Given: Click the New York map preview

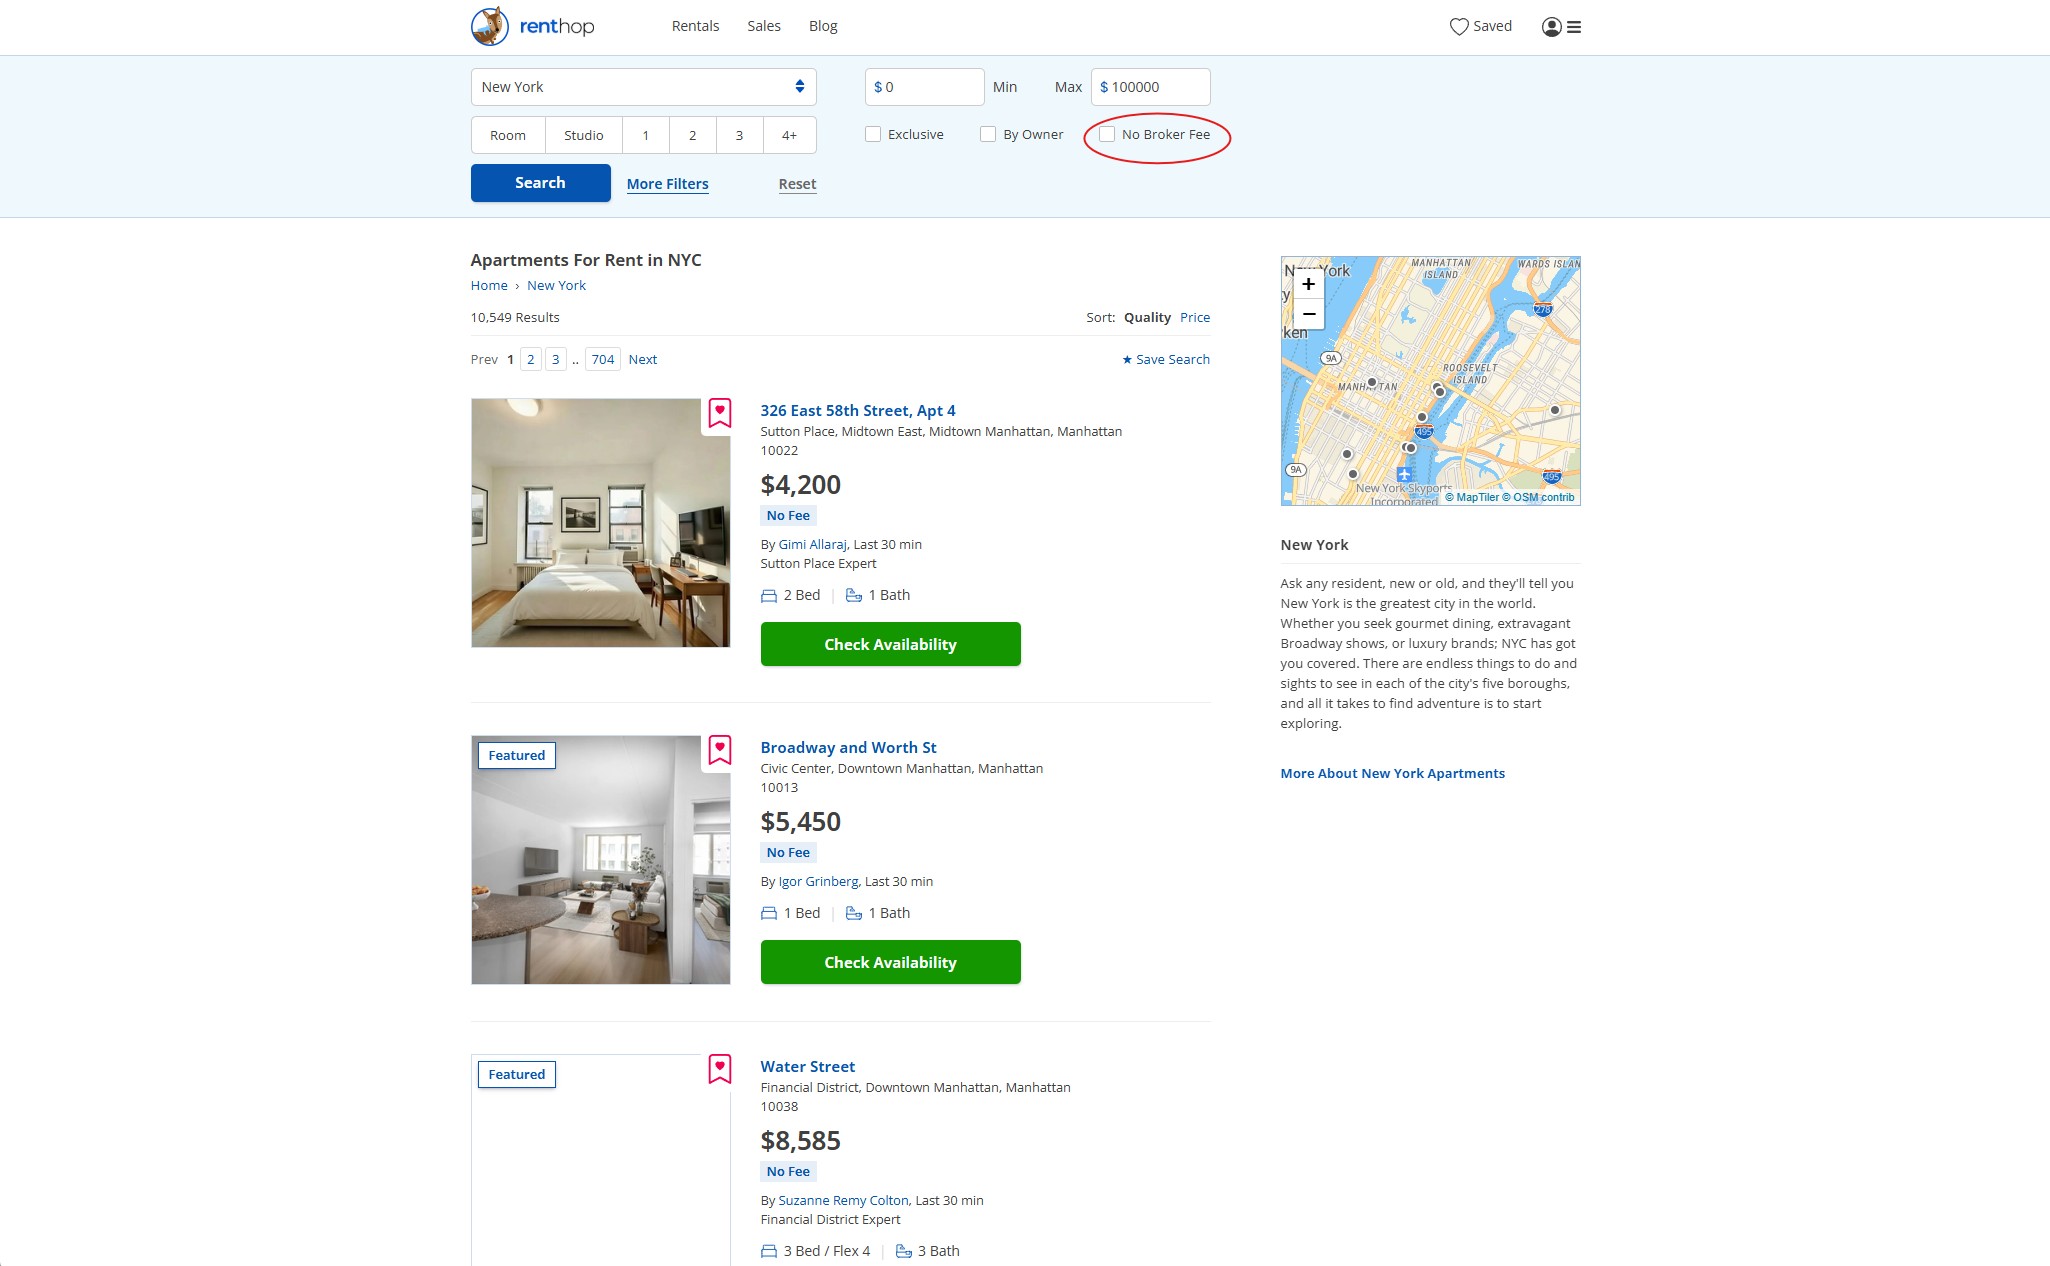Looking at the screenshot, I should [1430, 381].
